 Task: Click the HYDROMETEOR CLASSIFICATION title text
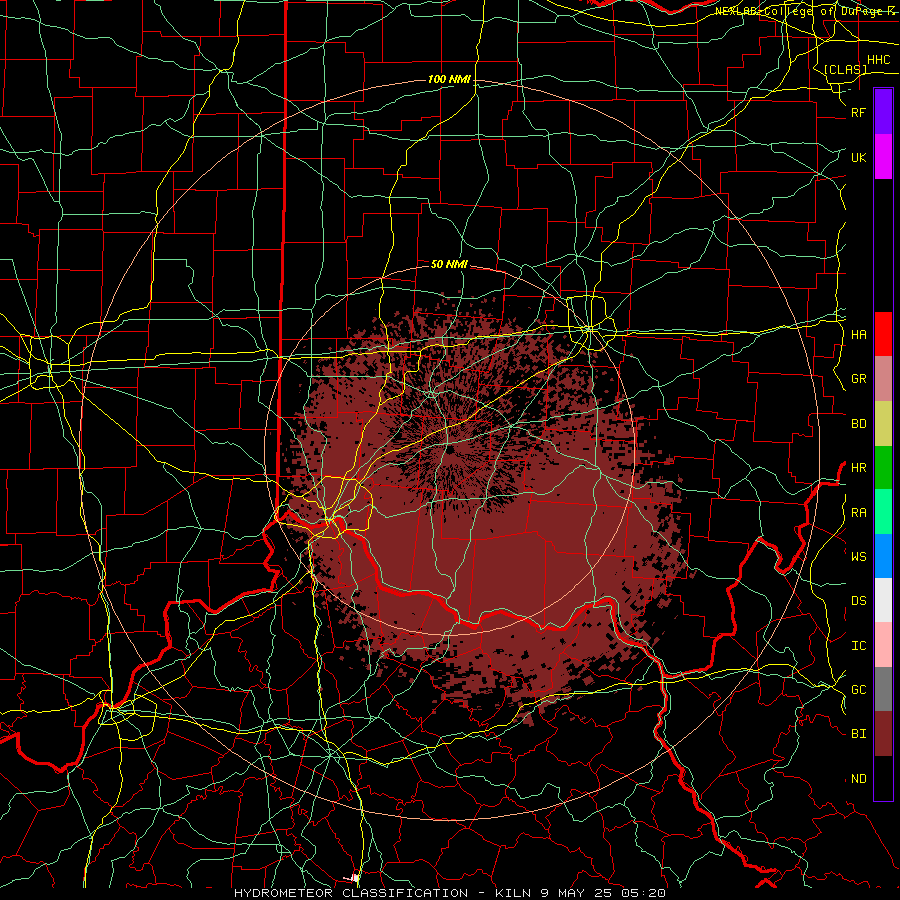pyautogui.click(x=351, y=893)
